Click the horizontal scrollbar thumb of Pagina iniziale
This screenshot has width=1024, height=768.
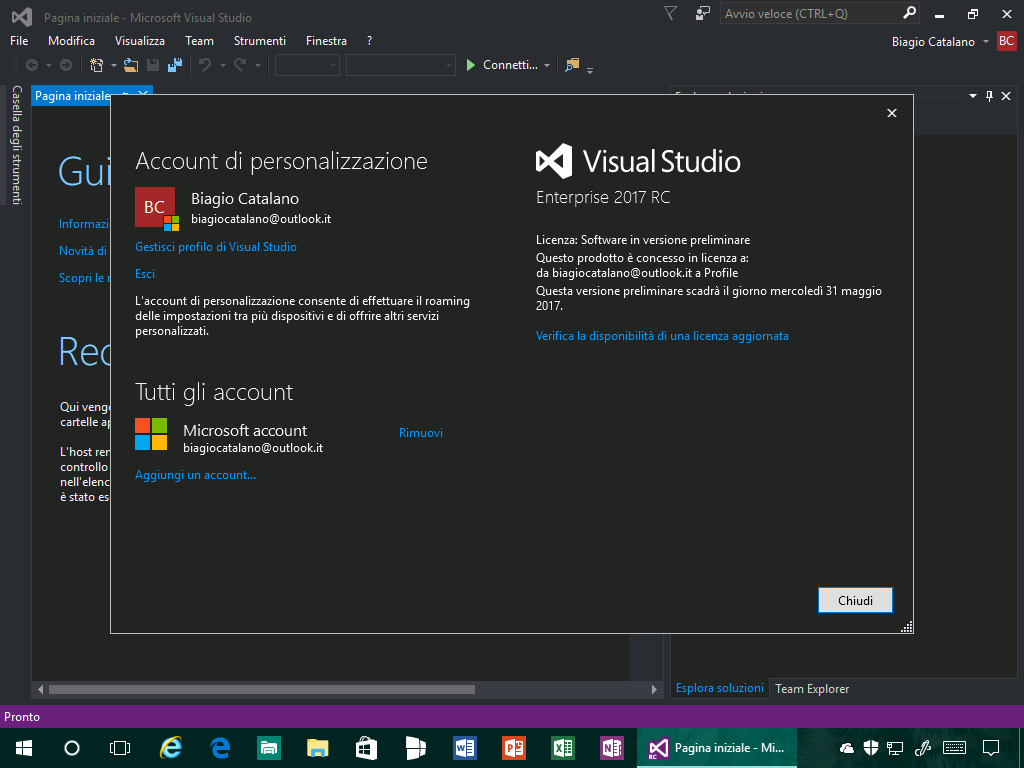click(x=262, y=689)
